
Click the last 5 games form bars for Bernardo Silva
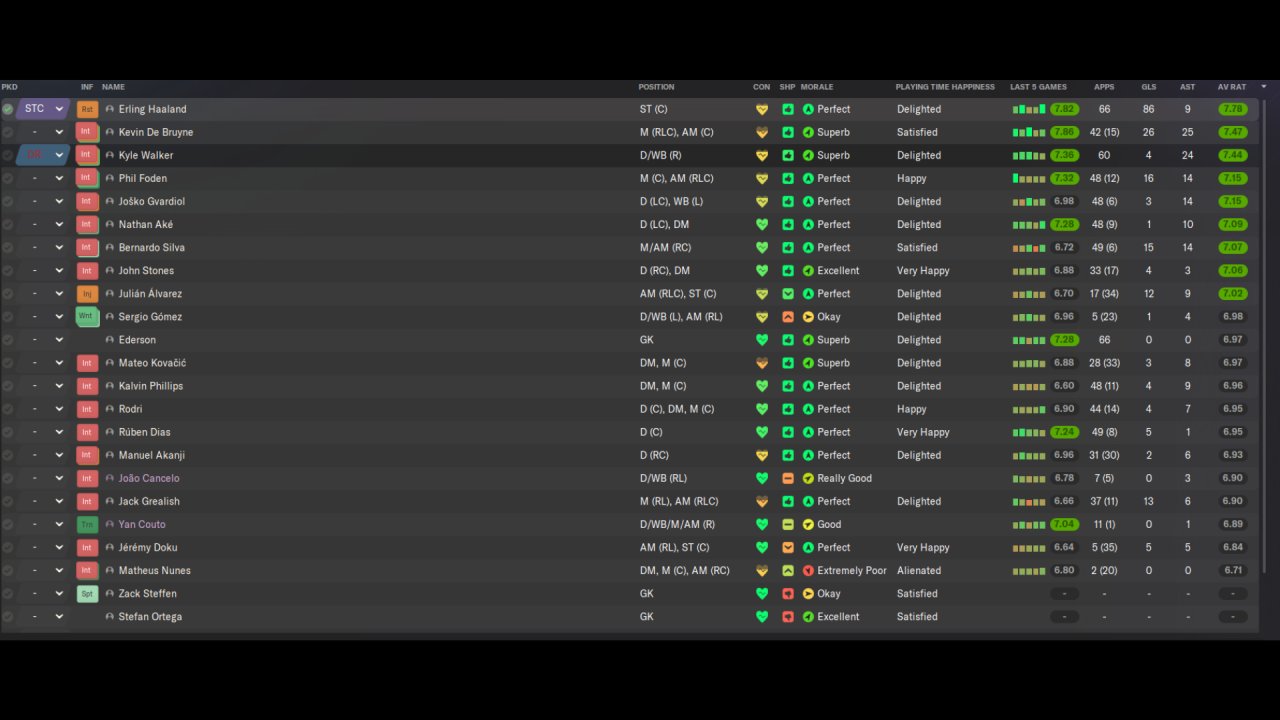click(1029, 248)
